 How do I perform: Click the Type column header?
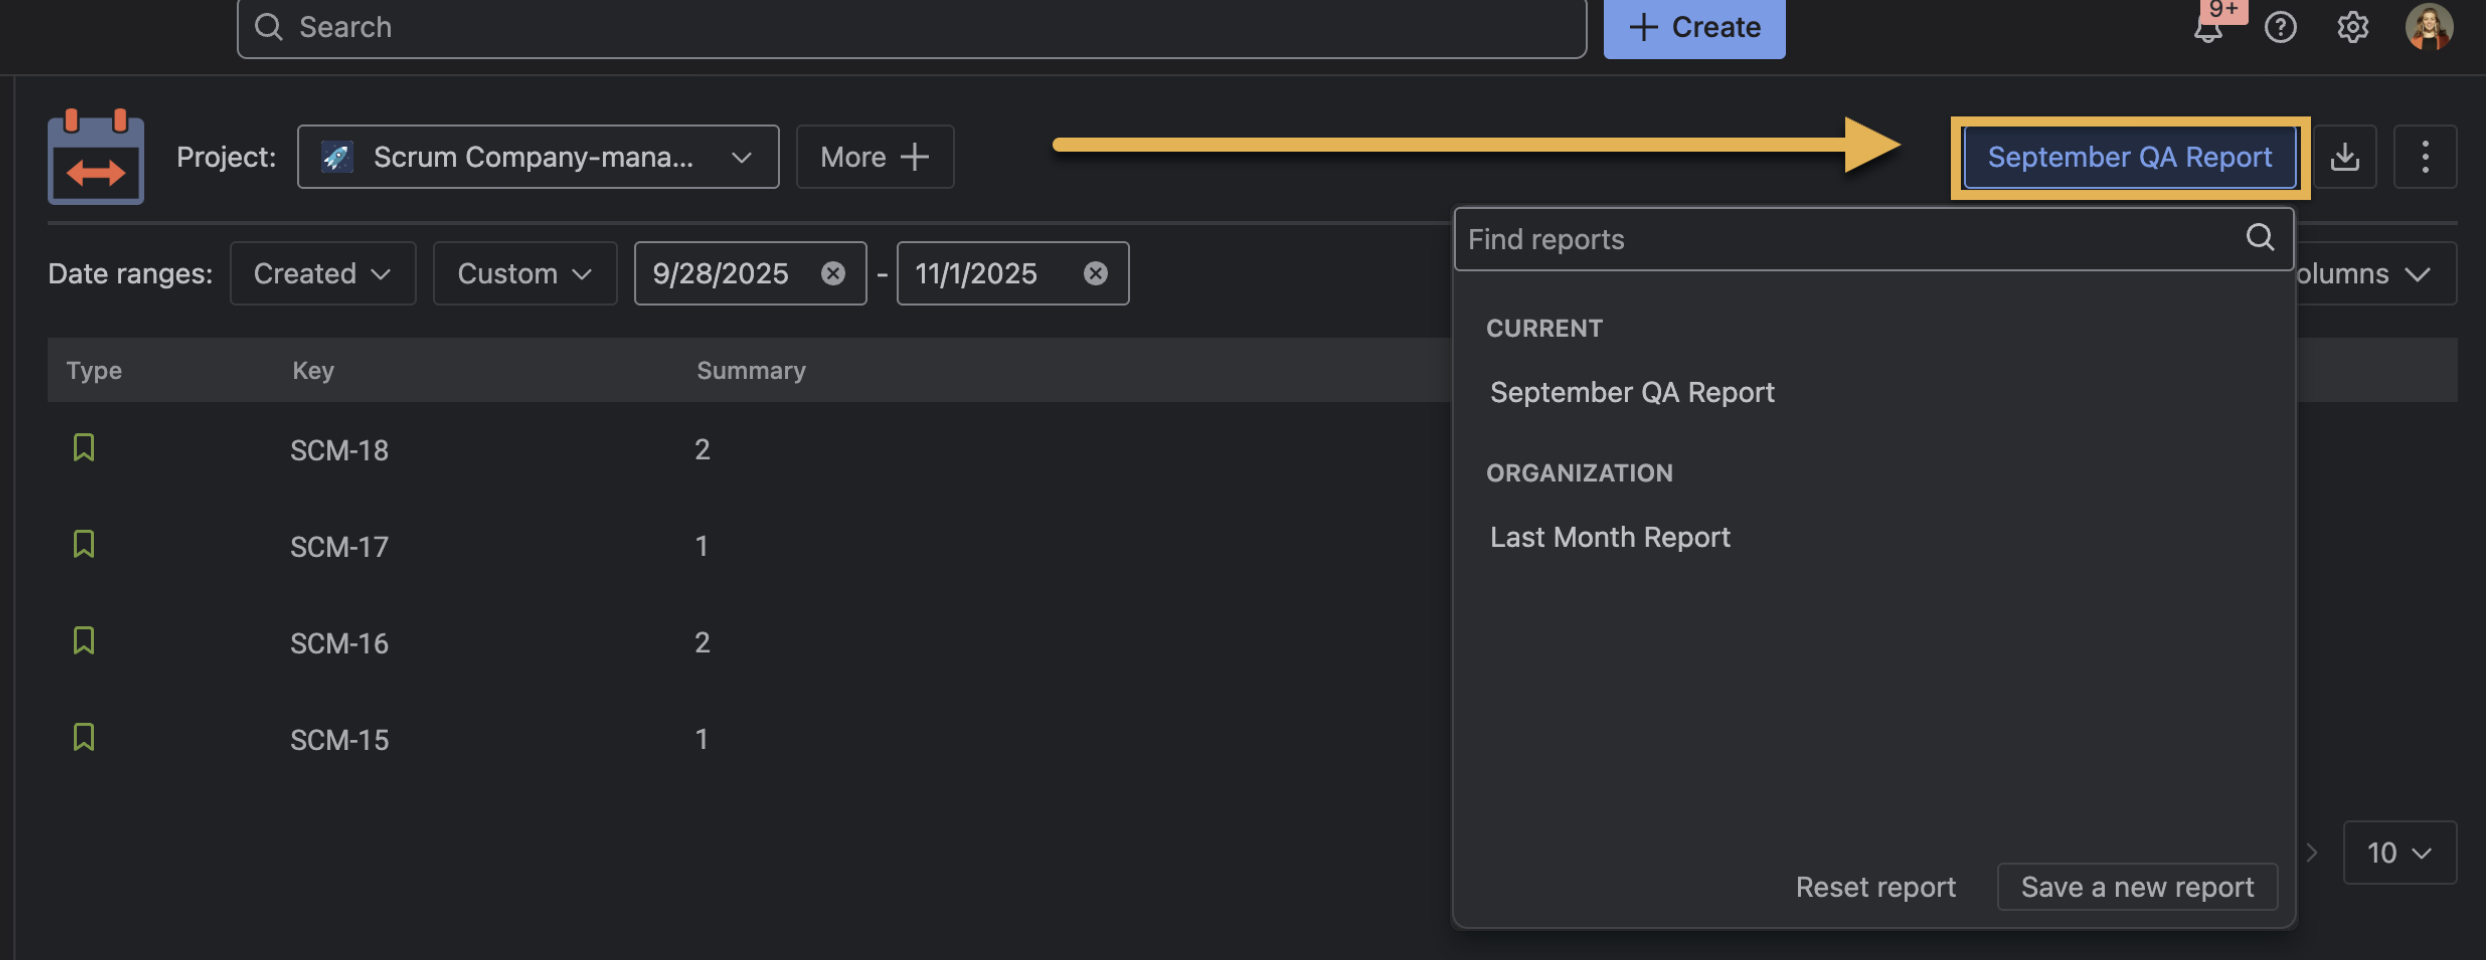[x=94, y=370]
